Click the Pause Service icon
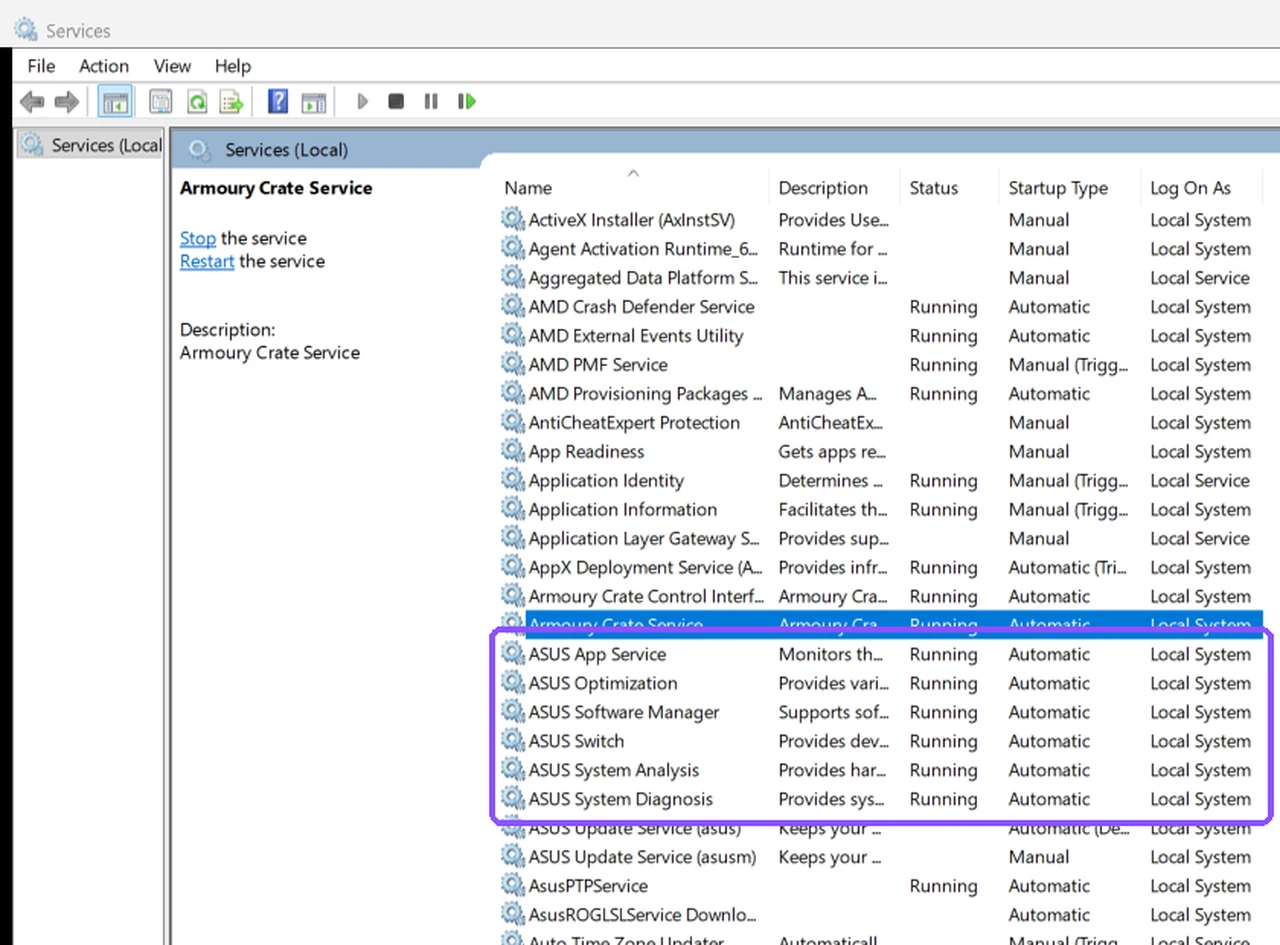Viewport: 1280px width, 945px height. click(x=431, y=101)
